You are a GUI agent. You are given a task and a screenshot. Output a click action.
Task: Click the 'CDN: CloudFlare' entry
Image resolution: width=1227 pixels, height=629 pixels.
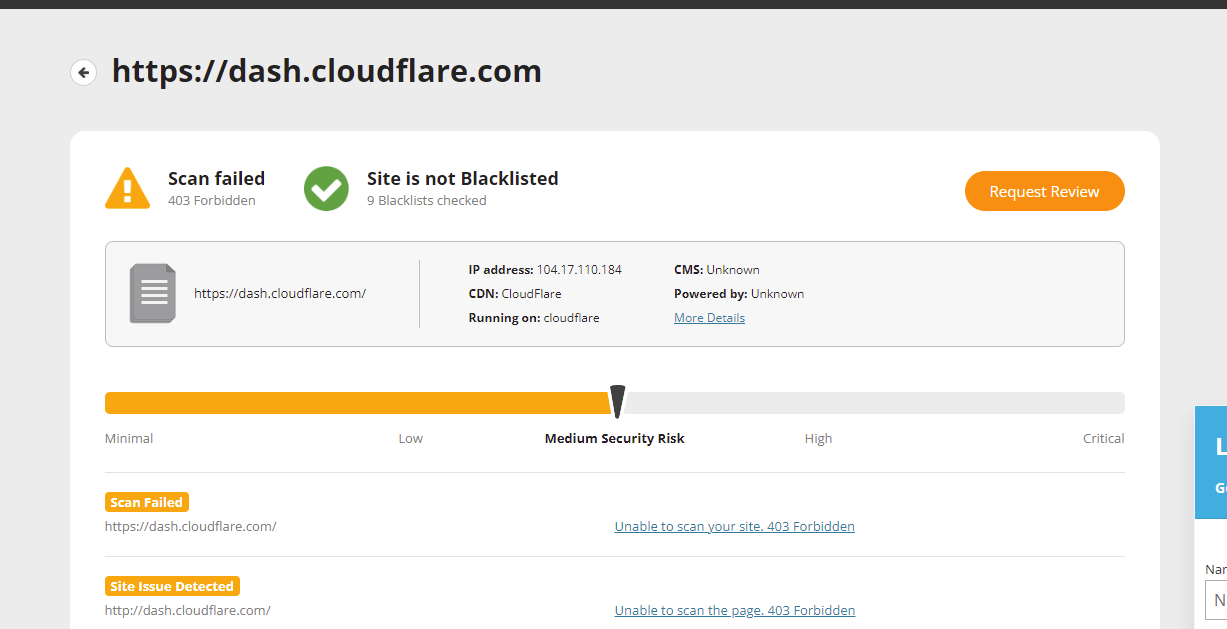click(515, 294)
